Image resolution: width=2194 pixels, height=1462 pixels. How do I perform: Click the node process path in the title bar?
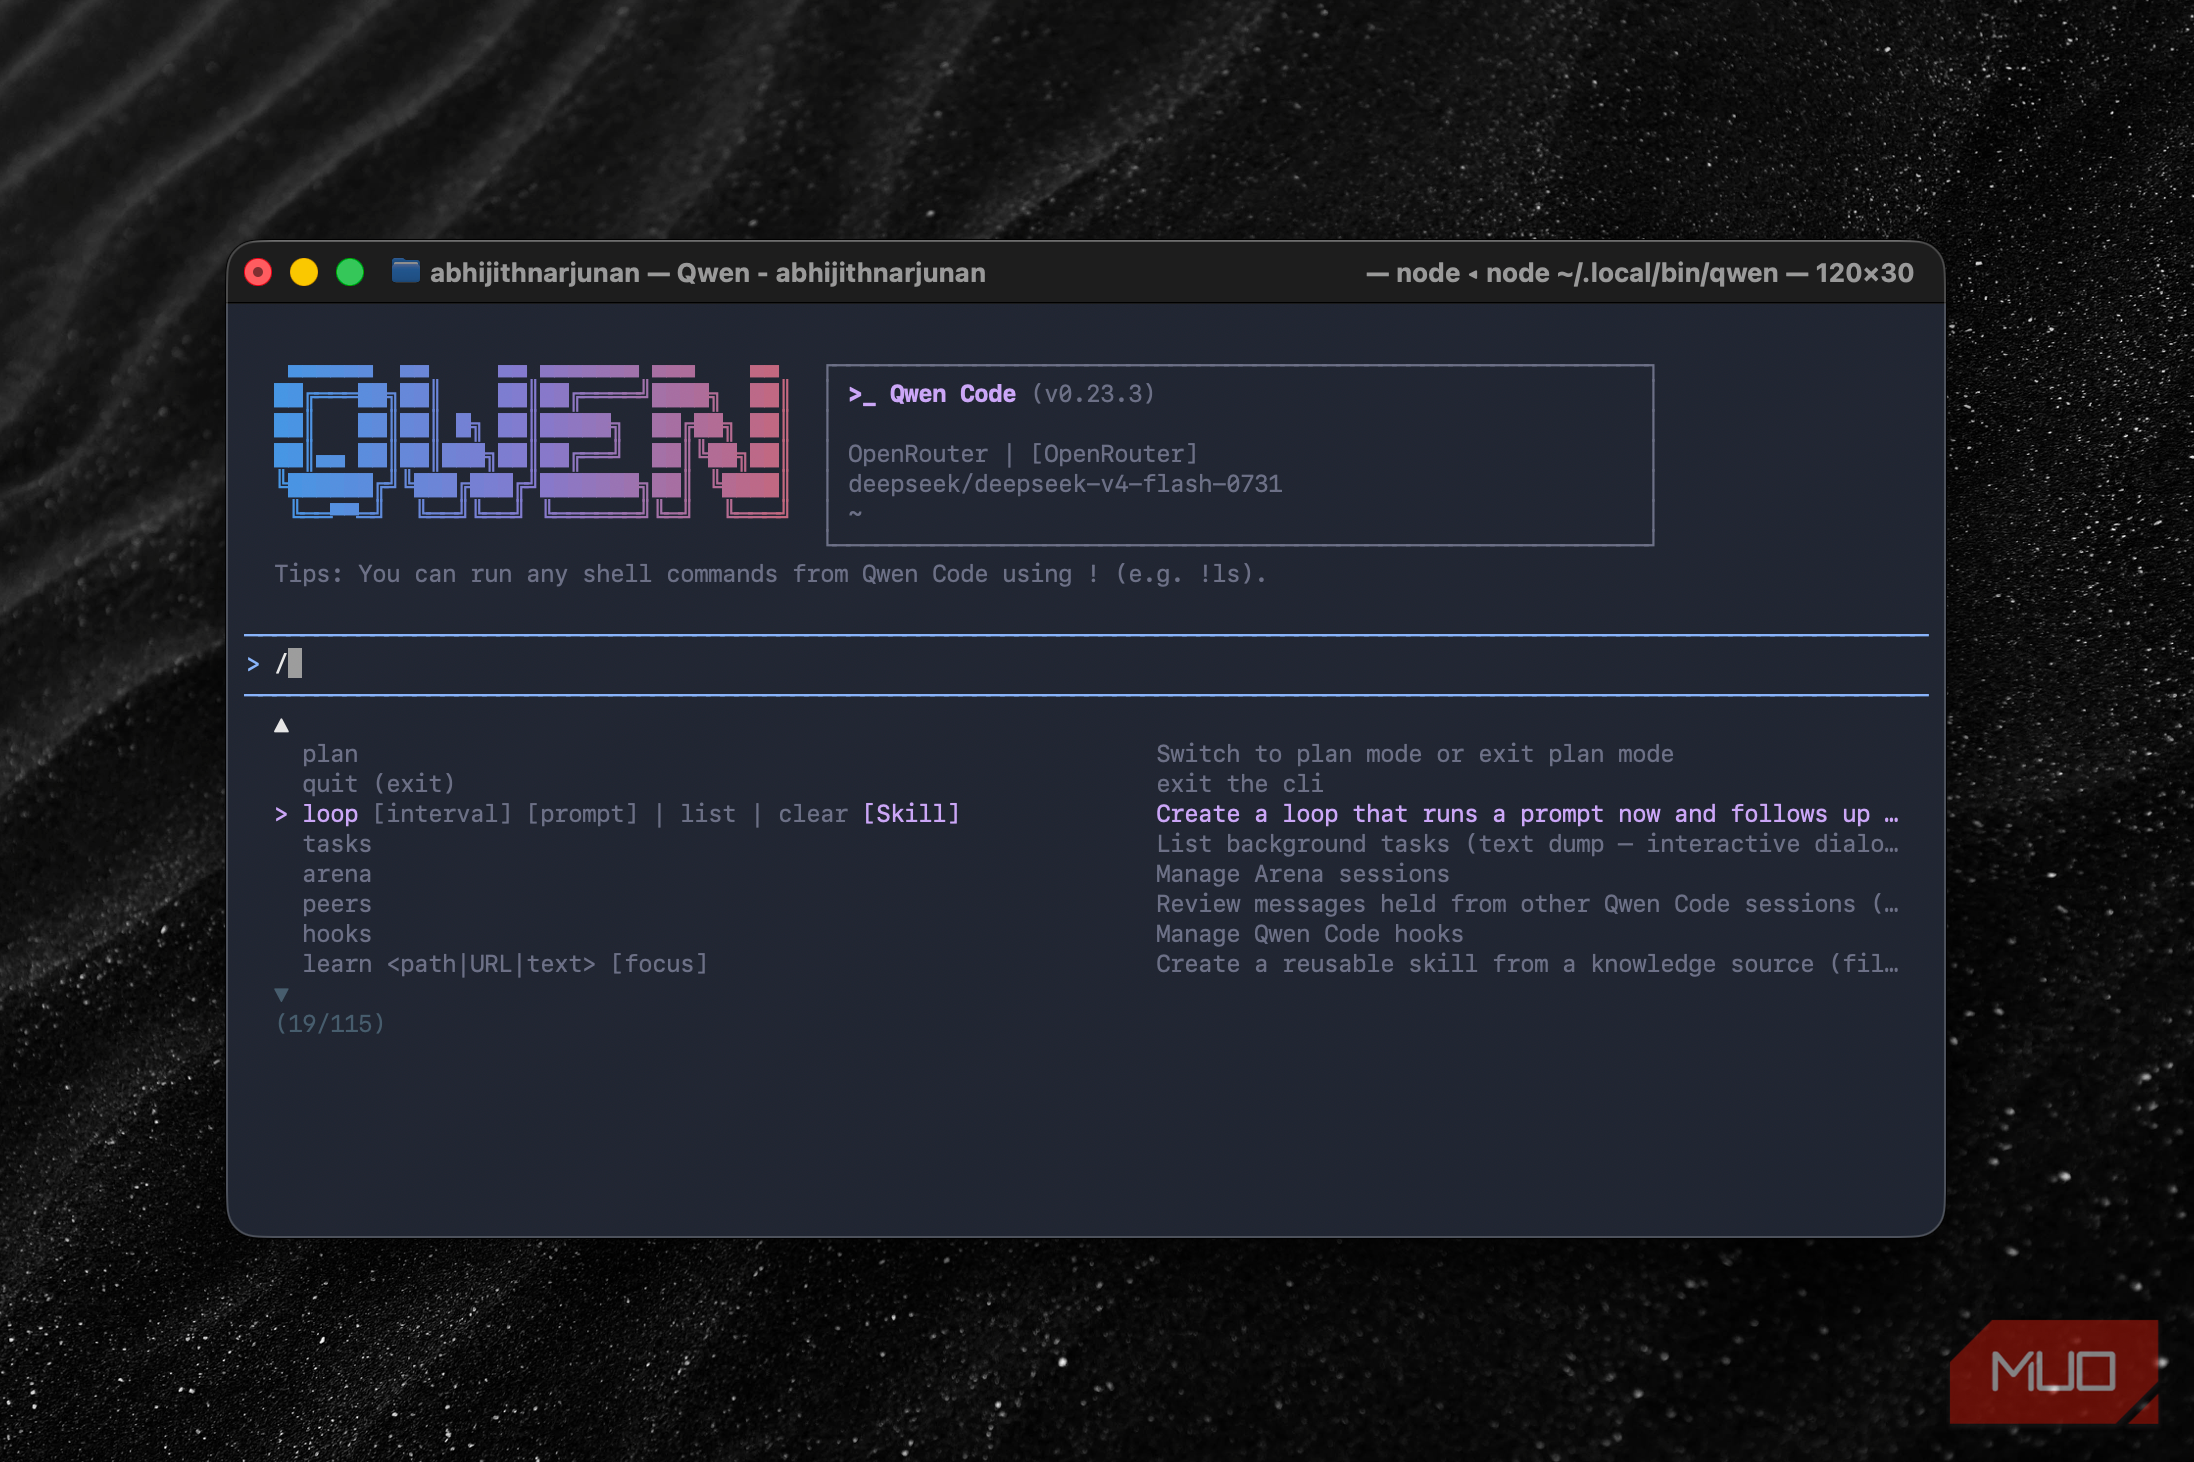tap(1640, 272)
